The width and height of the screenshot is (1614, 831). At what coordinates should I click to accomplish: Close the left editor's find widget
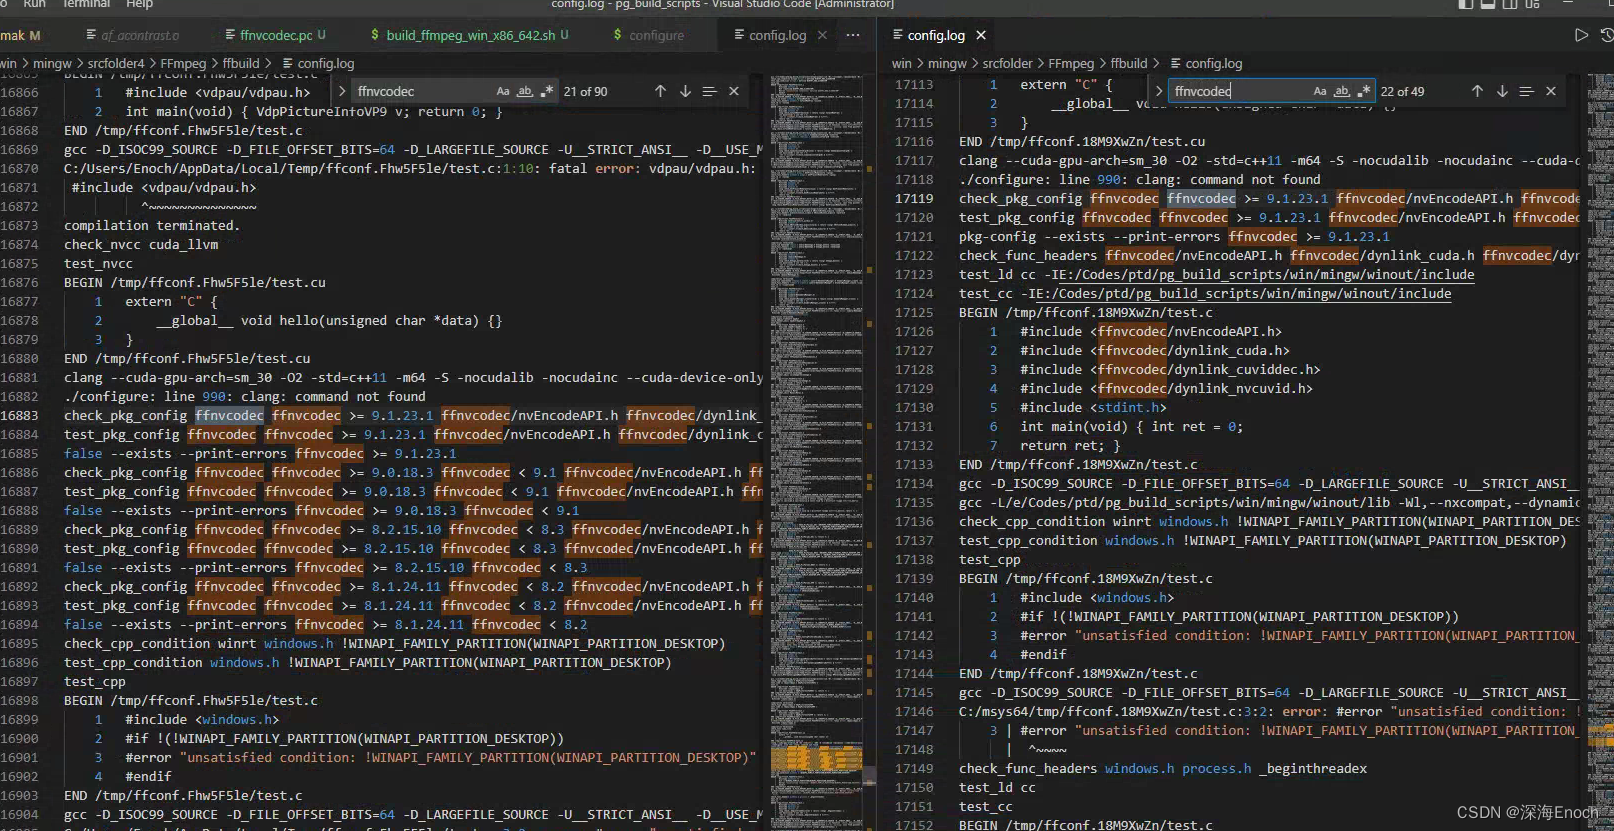pos(734,91)
